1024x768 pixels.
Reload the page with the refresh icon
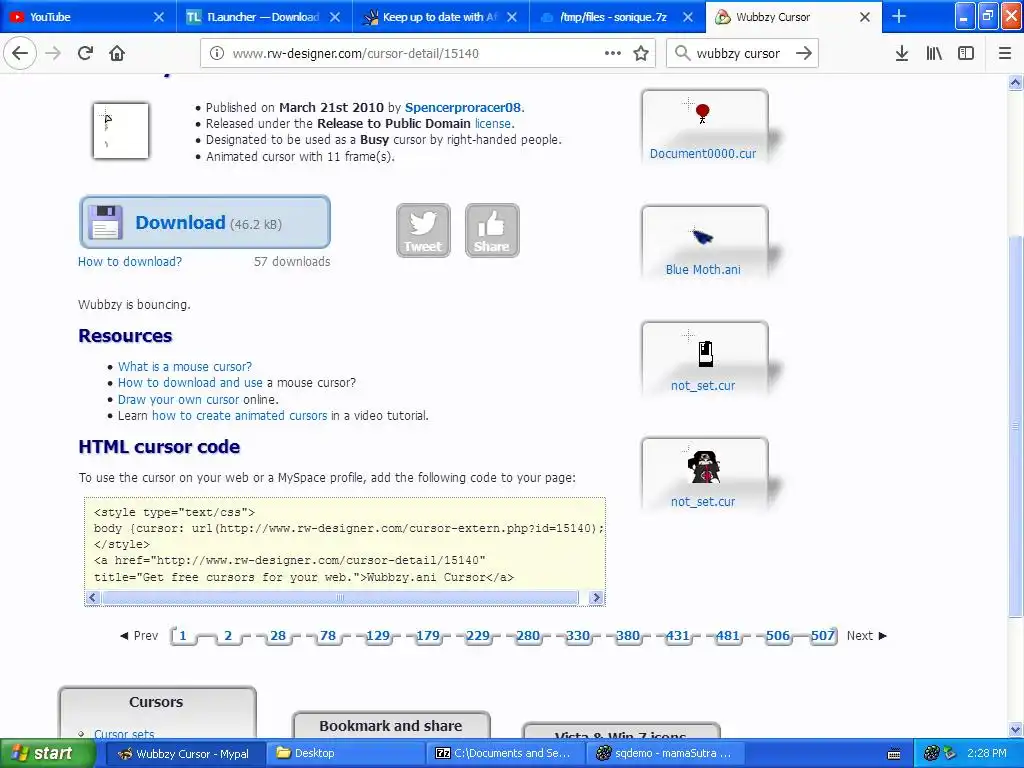point(86,53)
